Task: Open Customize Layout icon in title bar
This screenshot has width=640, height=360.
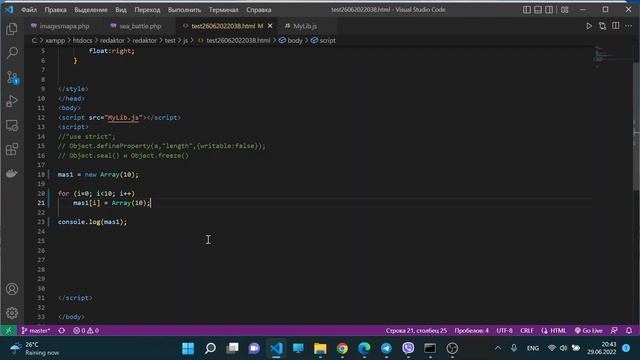Action: point(564,9)
